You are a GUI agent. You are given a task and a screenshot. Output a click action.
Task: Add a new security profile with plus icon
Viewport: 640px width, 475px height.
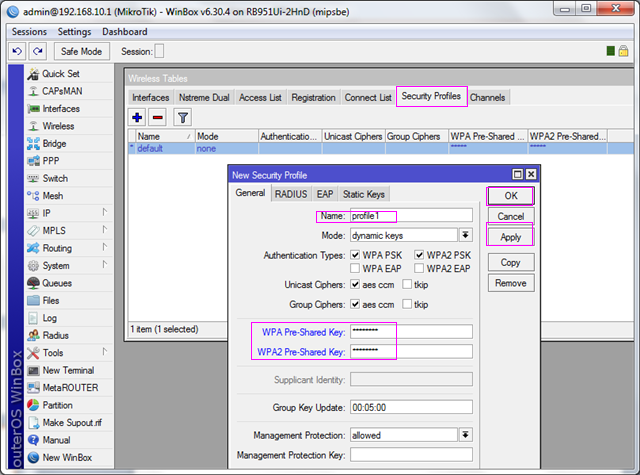tap(137, 118)
